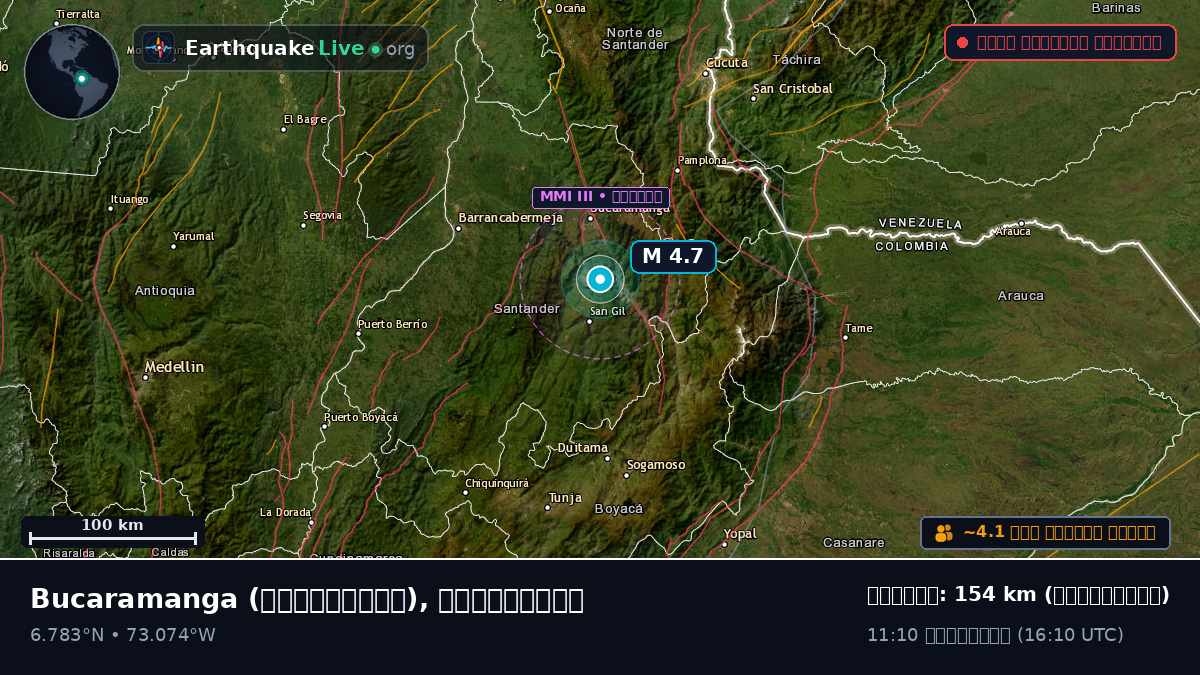Select the Barrancabermeja city dot
This screenshot has width=1200, height=675.
[x=458, y=229]
